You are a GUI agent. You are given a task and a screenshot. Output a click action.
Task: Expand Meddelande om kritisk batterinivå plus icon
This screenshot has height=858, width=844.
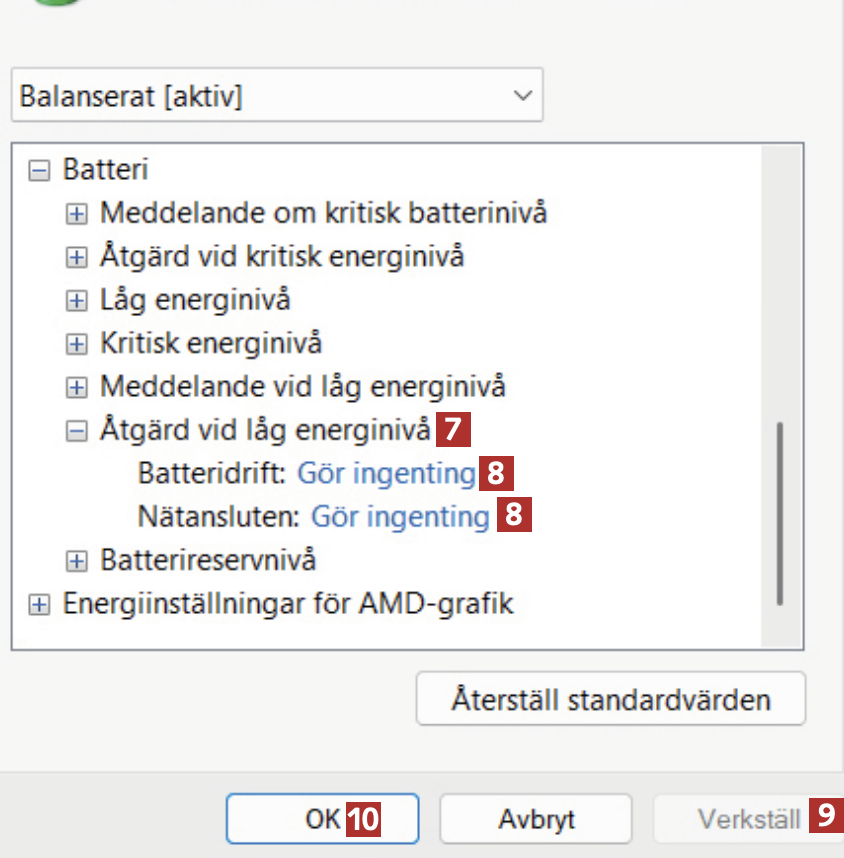click(76, 213)
